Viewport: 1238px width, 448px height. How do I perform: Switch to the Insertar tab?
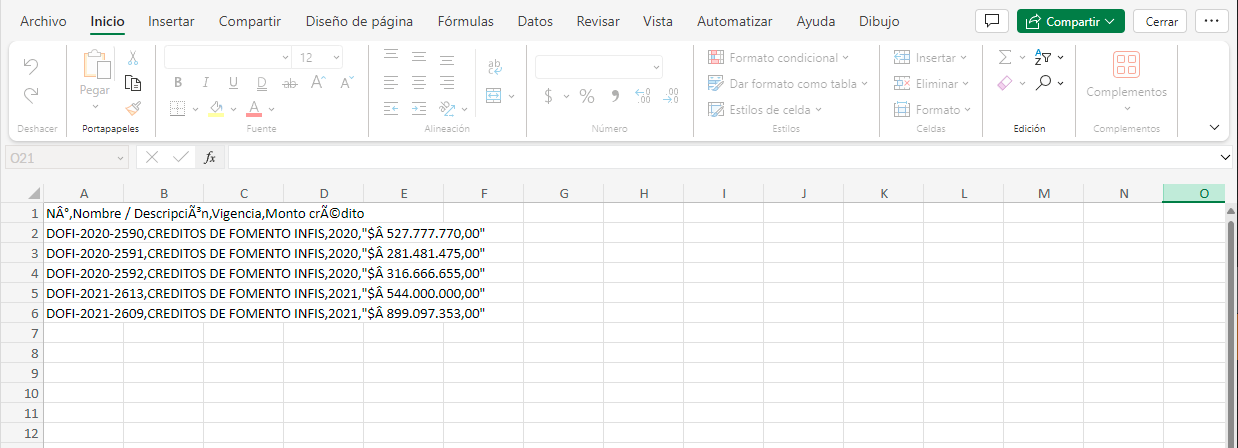171,21
